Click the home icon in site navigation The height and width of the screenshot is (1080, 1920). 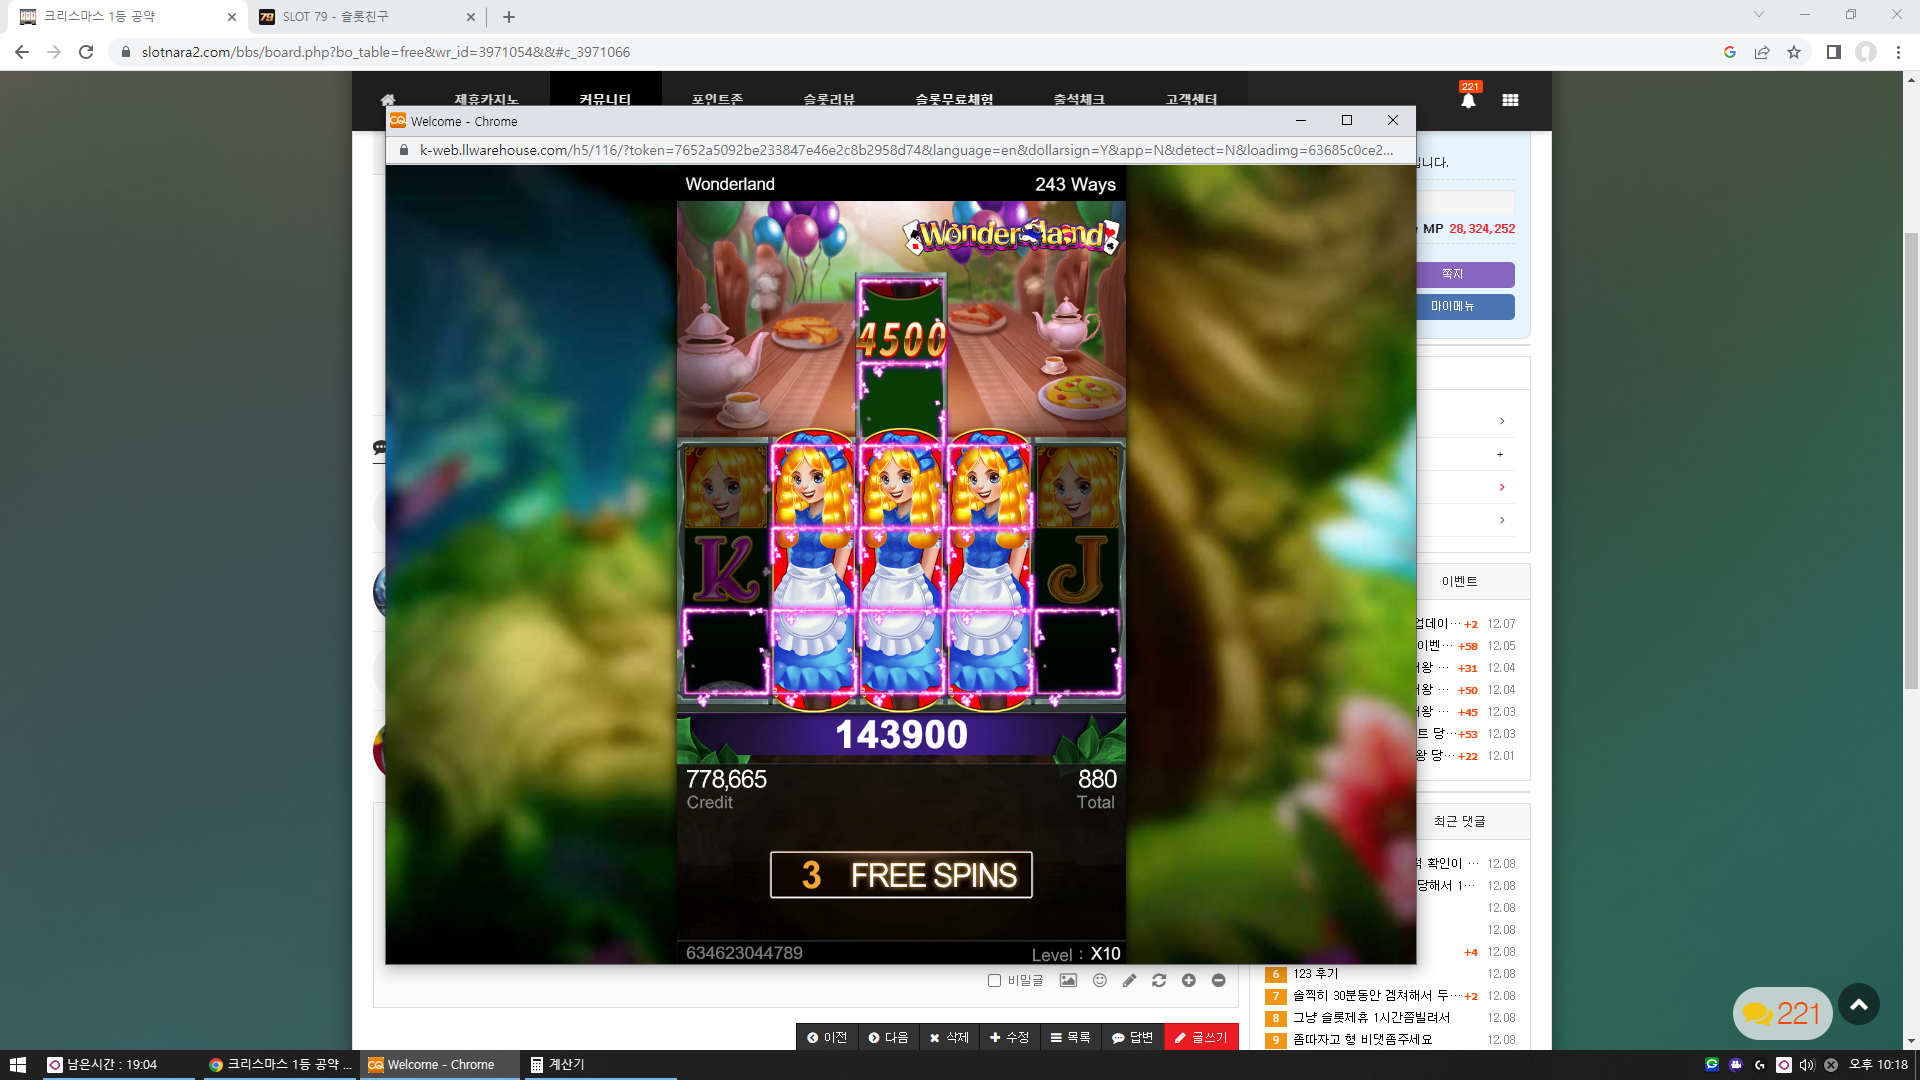(388, 99)
